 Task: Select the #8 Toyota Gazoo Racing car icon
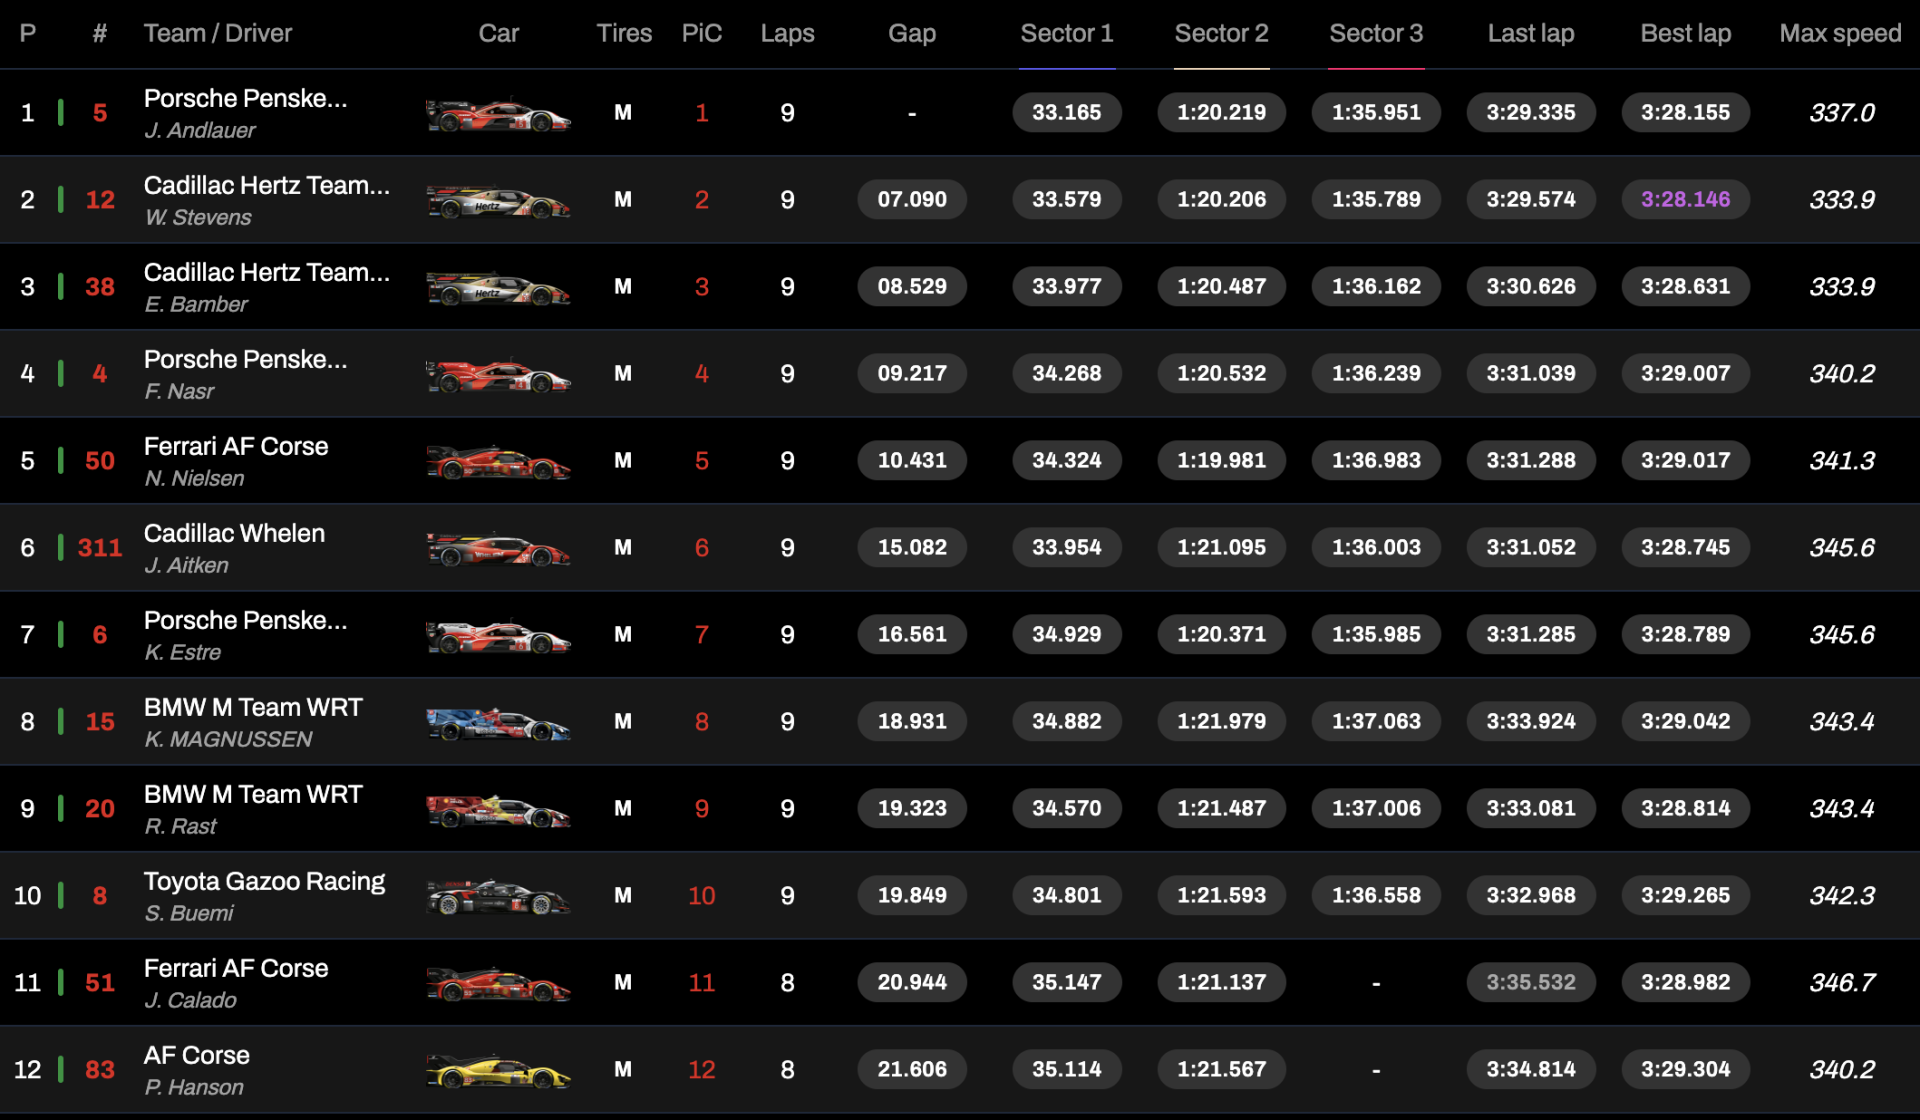coord(498,897)
